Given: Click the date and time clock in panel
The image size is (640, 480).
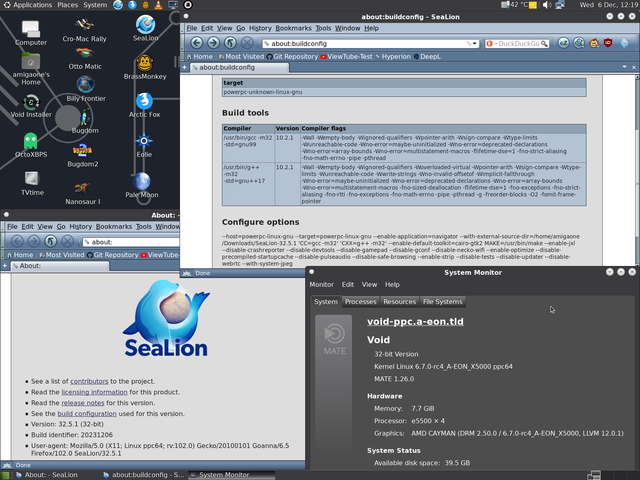Looking at the screenshot, I should (x=608, y=5).
